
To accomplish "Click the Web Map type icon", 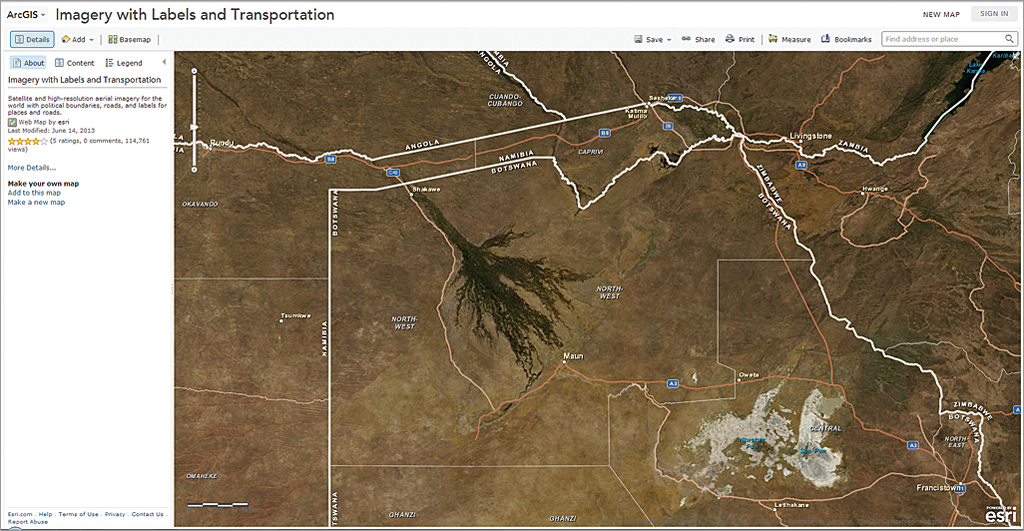I will click(x=12, y=122).
